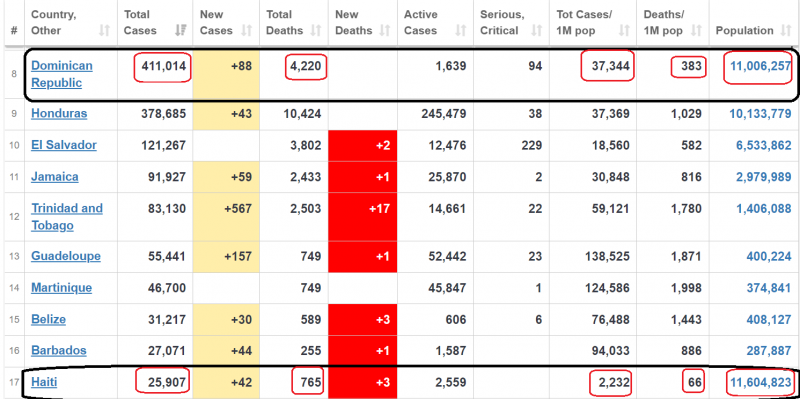Open Belize population 408,127 link
This screenshot has width=800, height=399.
(769, 319)
